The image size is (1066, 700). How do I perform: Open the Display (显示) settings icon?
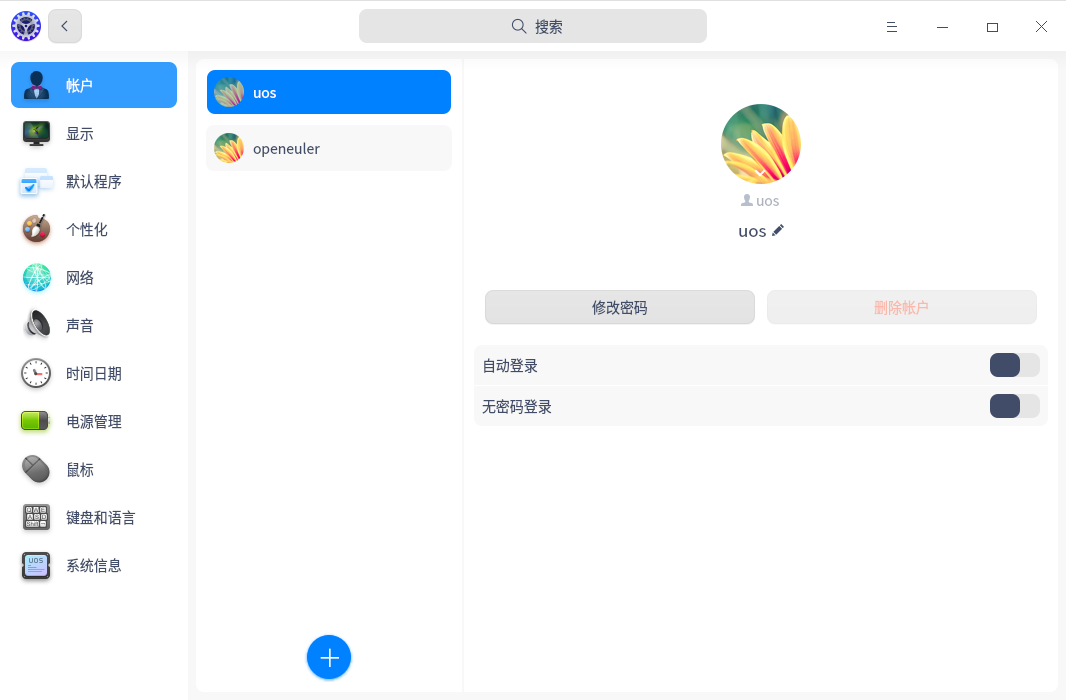(37, 134)
